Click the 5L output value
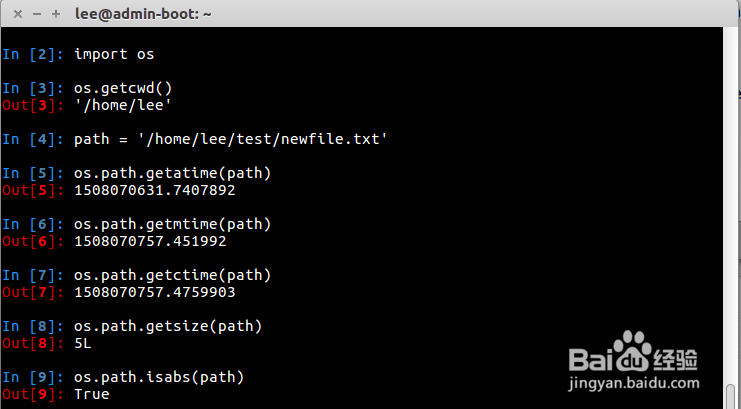This screenshot has height=409, width=741. pyautogui.click(x=82, y=342)
